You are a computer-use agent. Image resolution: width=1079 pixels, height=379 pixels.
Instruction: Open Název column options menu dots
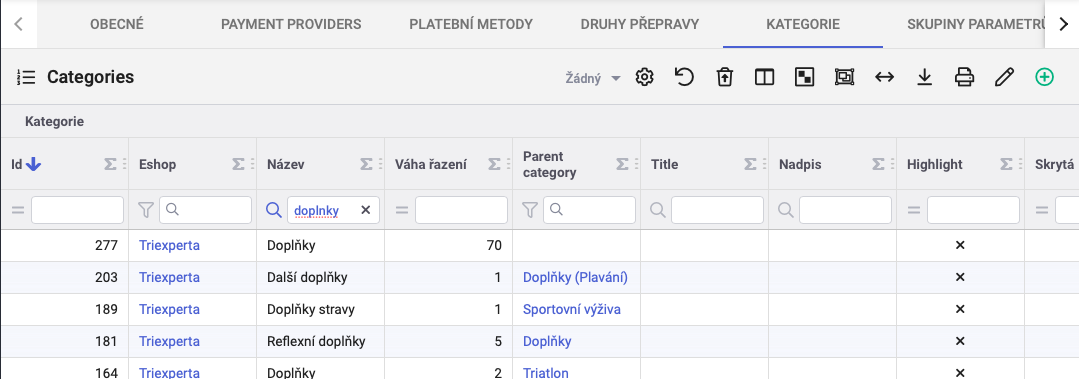380,164
